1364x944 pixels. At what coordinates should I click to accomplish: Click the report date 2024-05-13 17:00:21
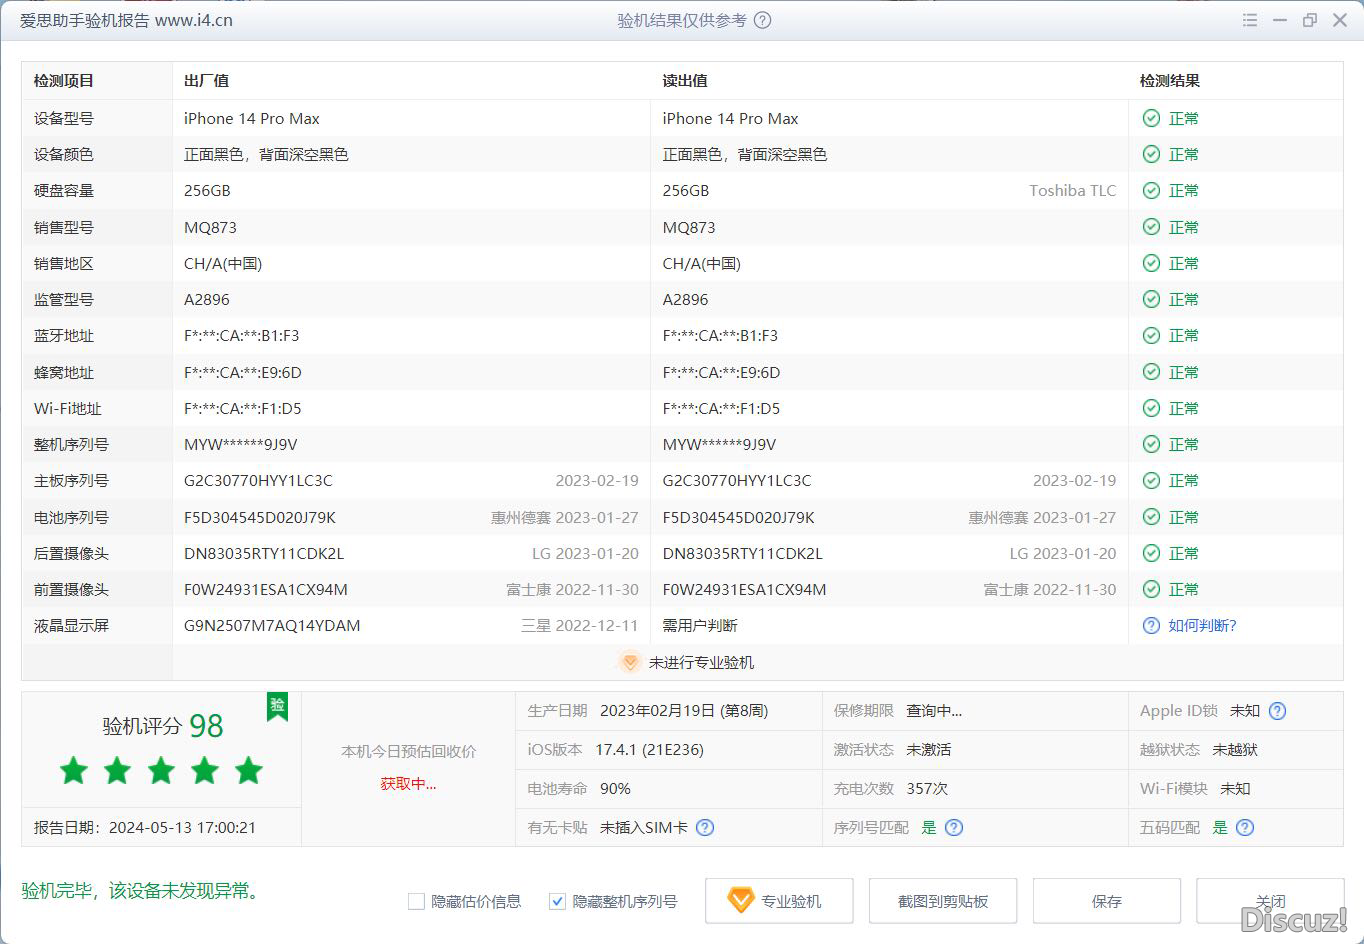pos(182,827)
